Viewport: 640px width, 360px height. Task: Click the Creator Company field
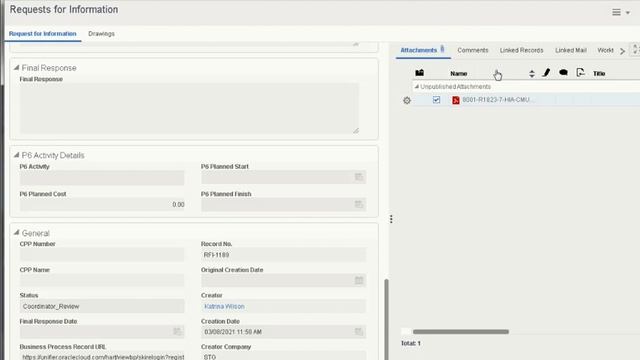283,356
